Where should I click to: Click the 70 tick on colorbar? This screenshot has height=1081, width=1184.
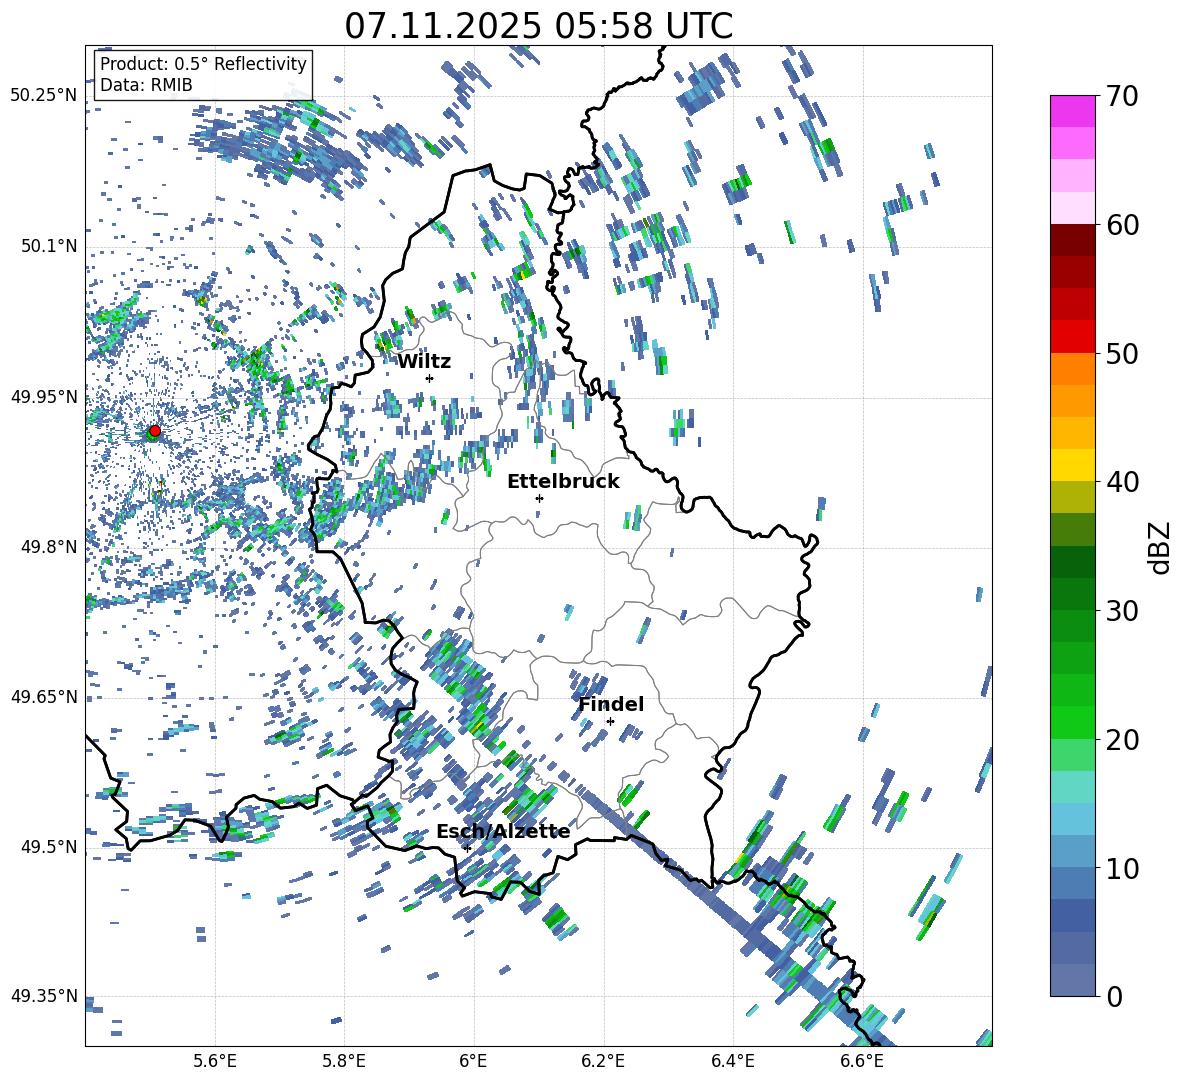1122,96
